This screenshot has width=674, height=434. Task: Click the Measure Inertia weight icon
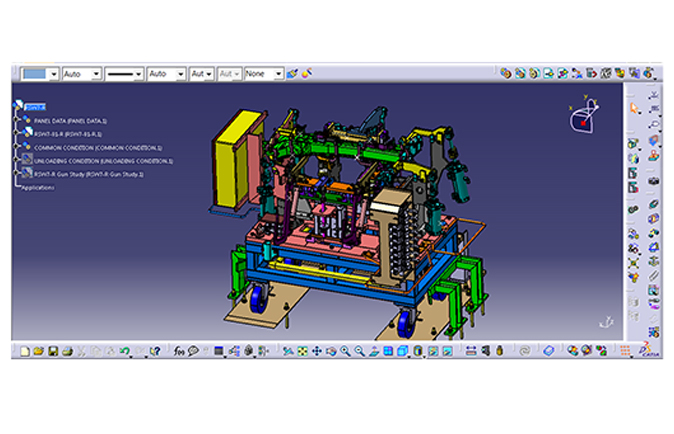click(499, 351)
